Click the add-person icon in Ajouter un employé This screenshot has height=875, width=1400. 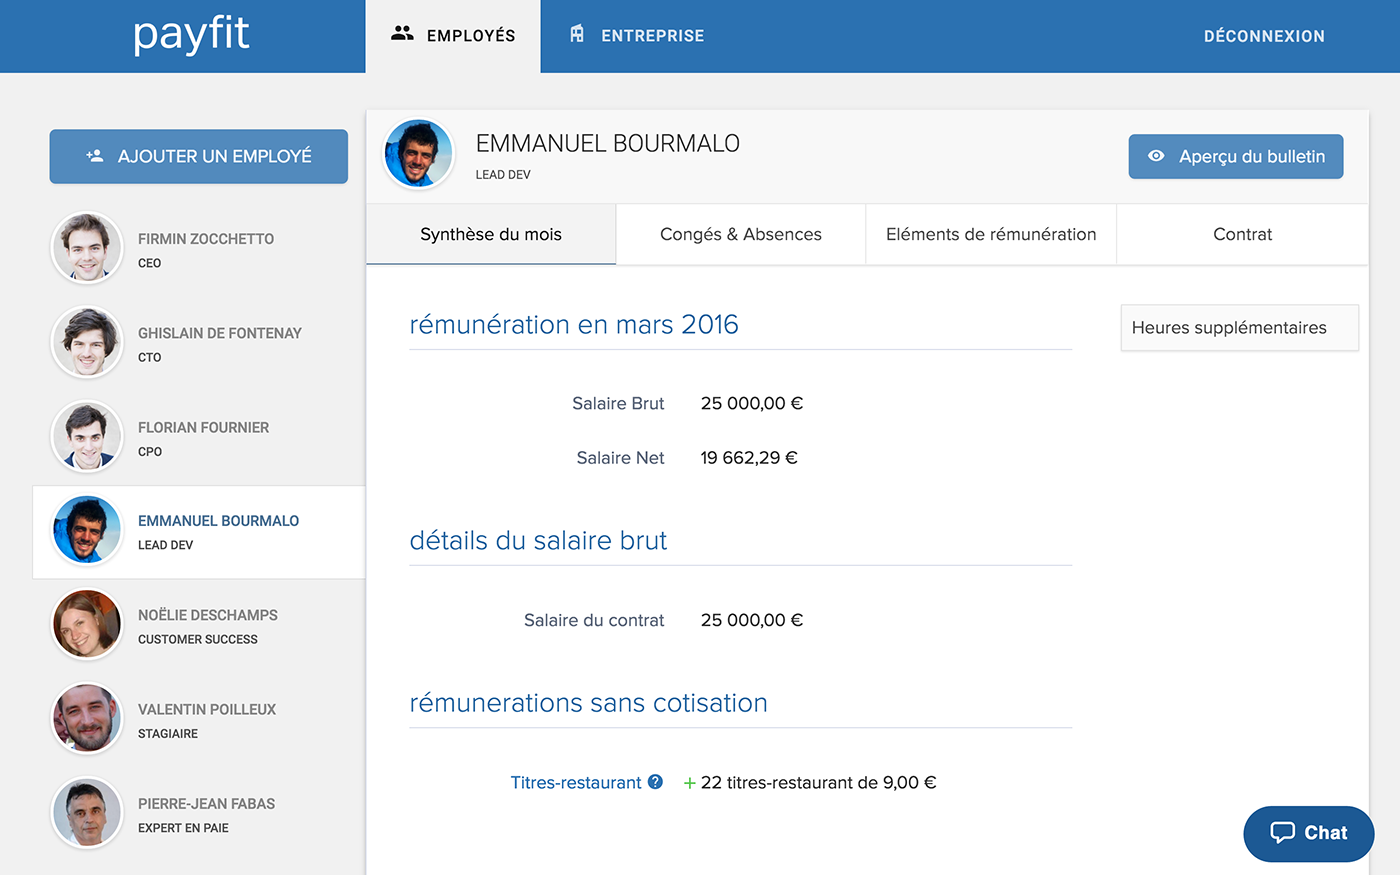(95, 156)
